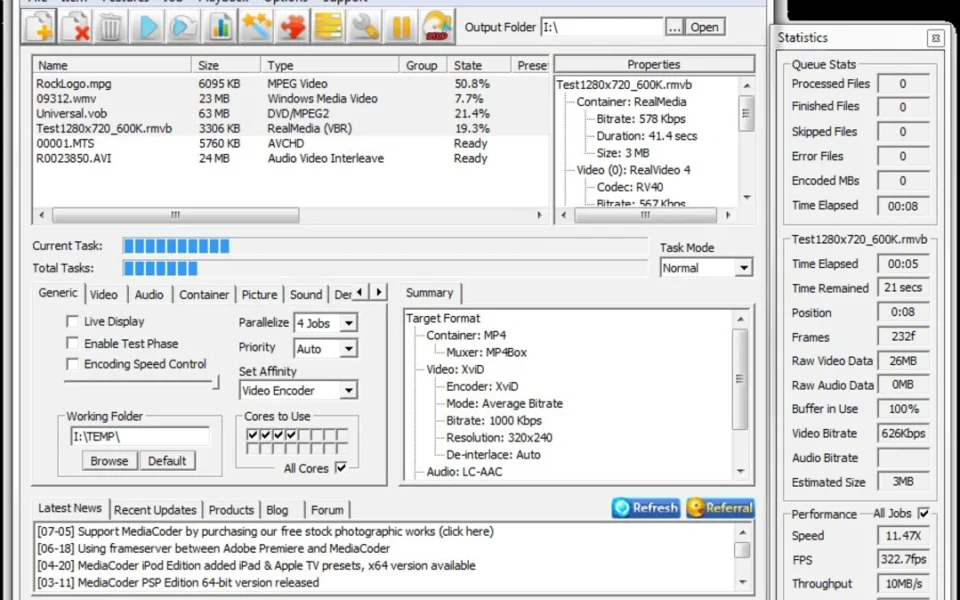Toggle the Encoding Speed Control checkbox
The width and height of the screenshot is (960, 600).
click(72, 364)
